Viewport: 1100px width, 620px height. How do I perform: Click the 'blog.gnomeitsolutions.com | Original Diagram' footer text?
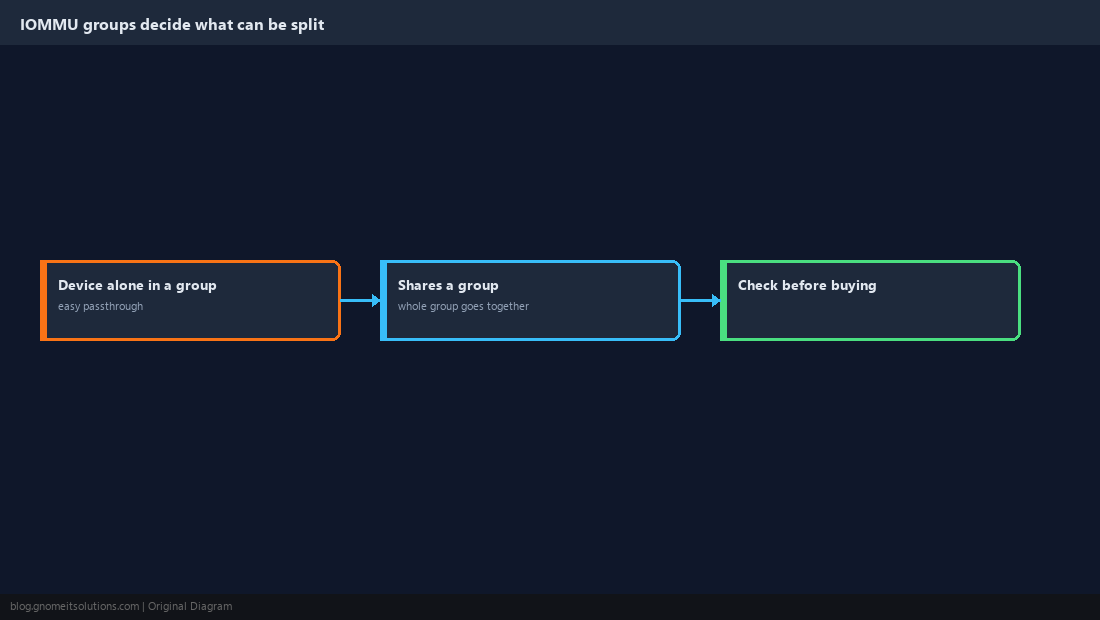(x=121, y=607)
